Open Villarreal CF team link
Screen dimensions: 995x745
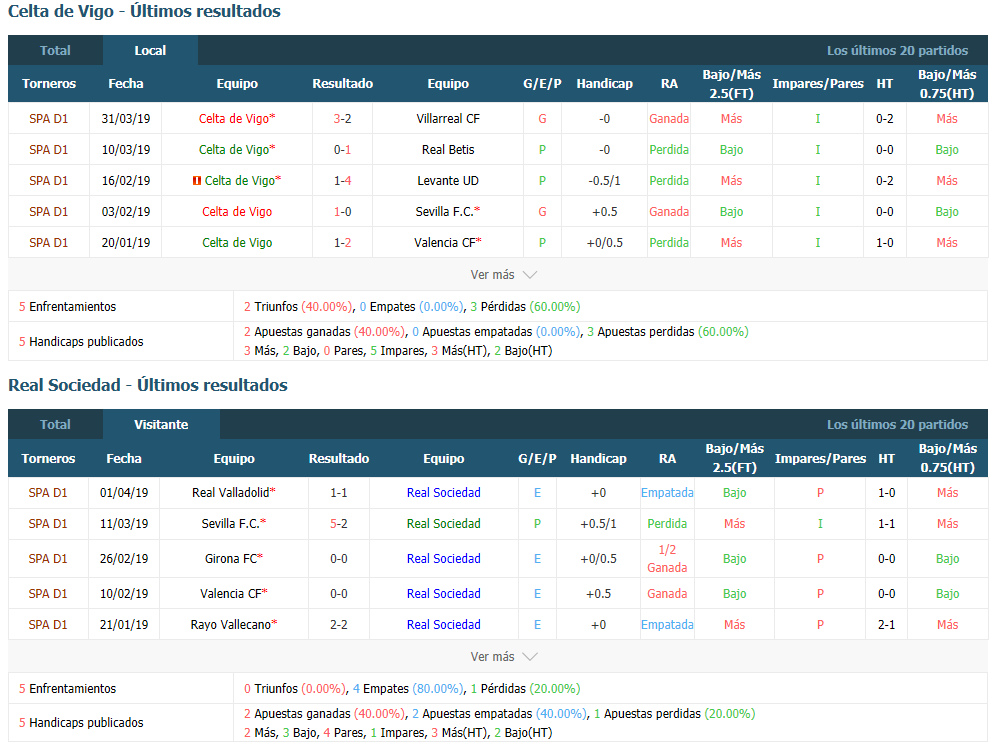coord(448,119)
